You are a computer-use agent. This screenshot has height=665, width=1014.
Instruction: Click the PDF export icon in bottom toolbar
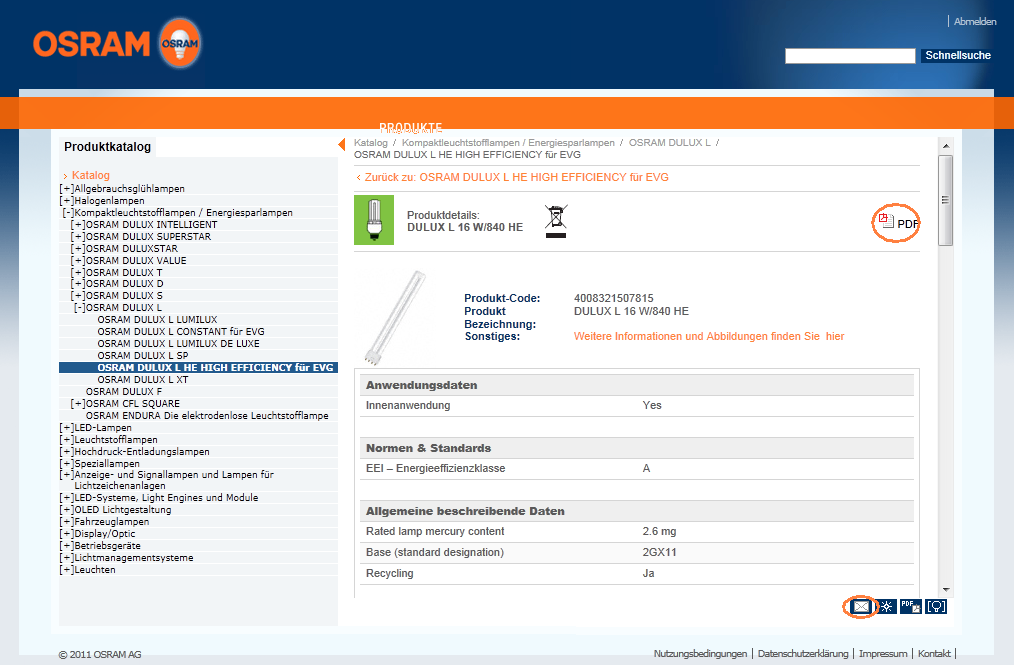tap(911, 607)
